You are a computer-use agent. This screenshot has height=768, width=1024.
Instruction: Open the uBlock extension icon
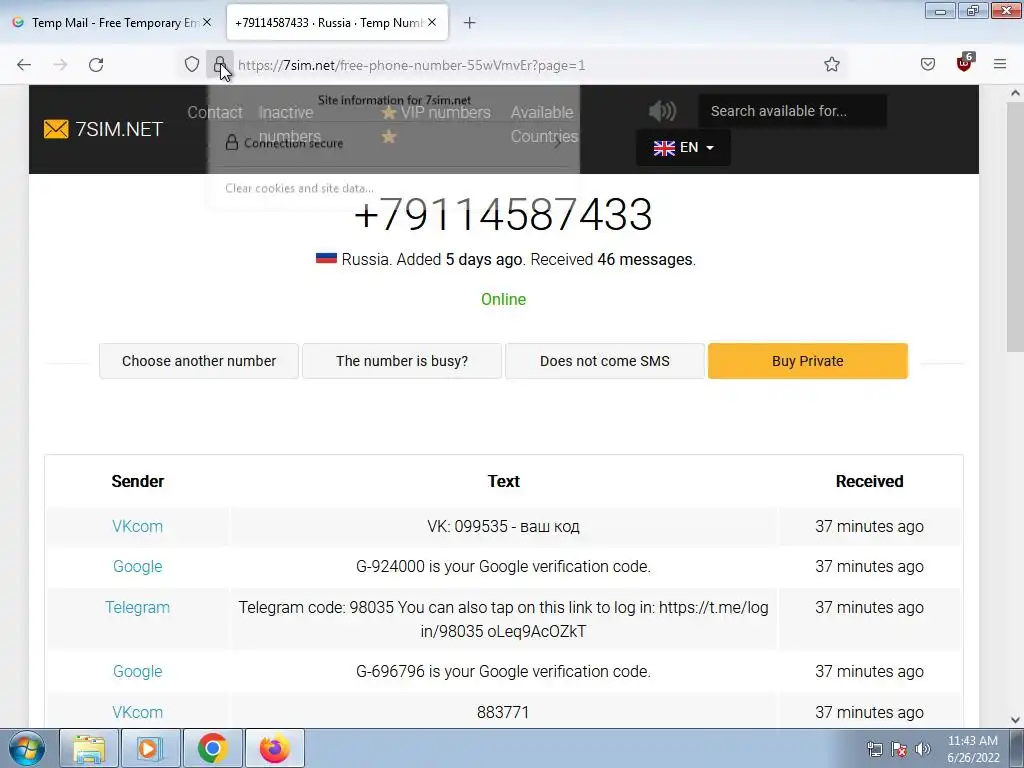tap(965, 63)
